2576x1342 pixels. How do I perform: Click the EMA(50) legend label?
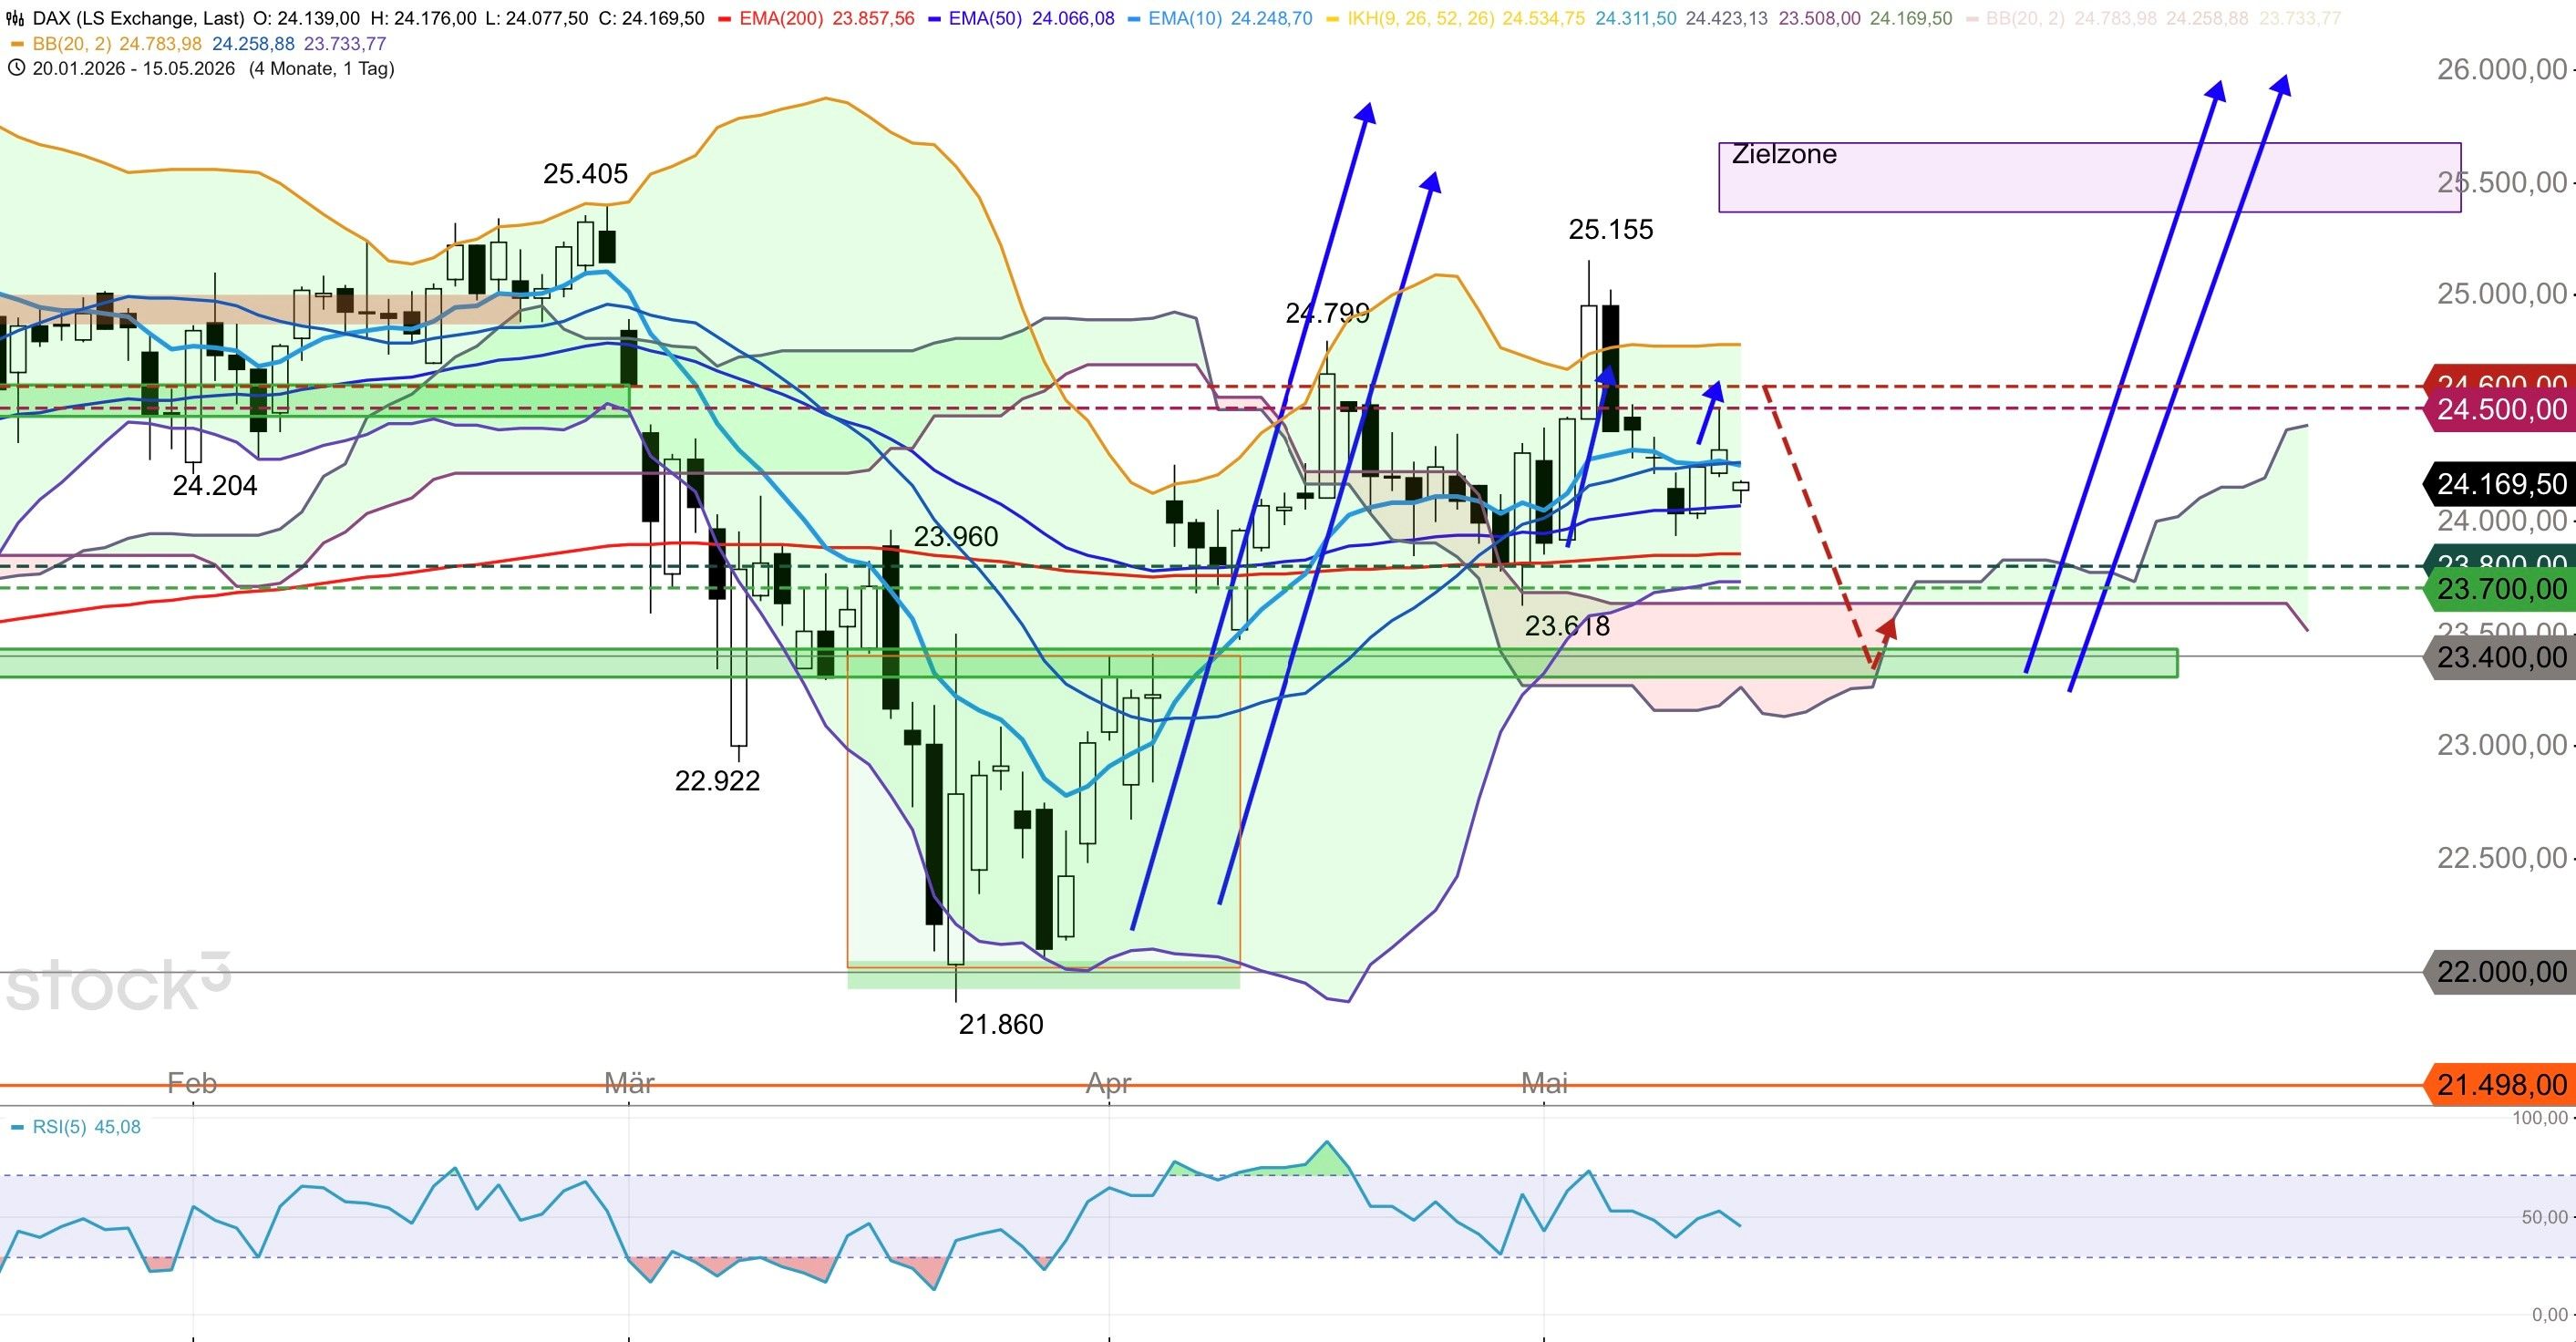[x=985, y=18]
